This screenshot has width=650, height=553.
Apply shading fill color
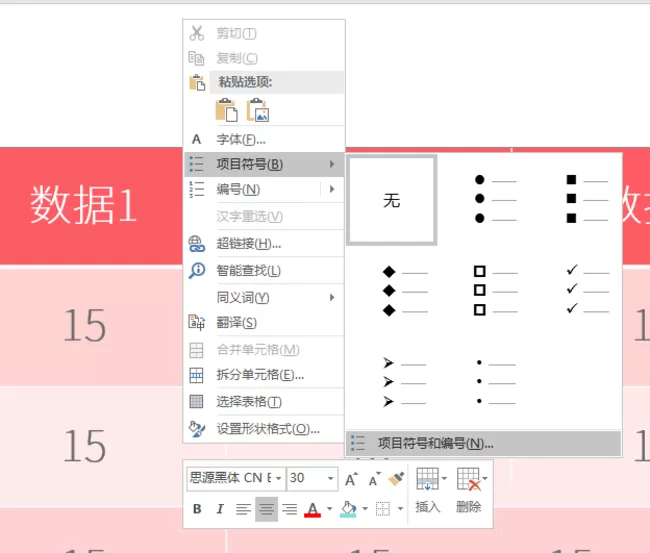[348, 509]
